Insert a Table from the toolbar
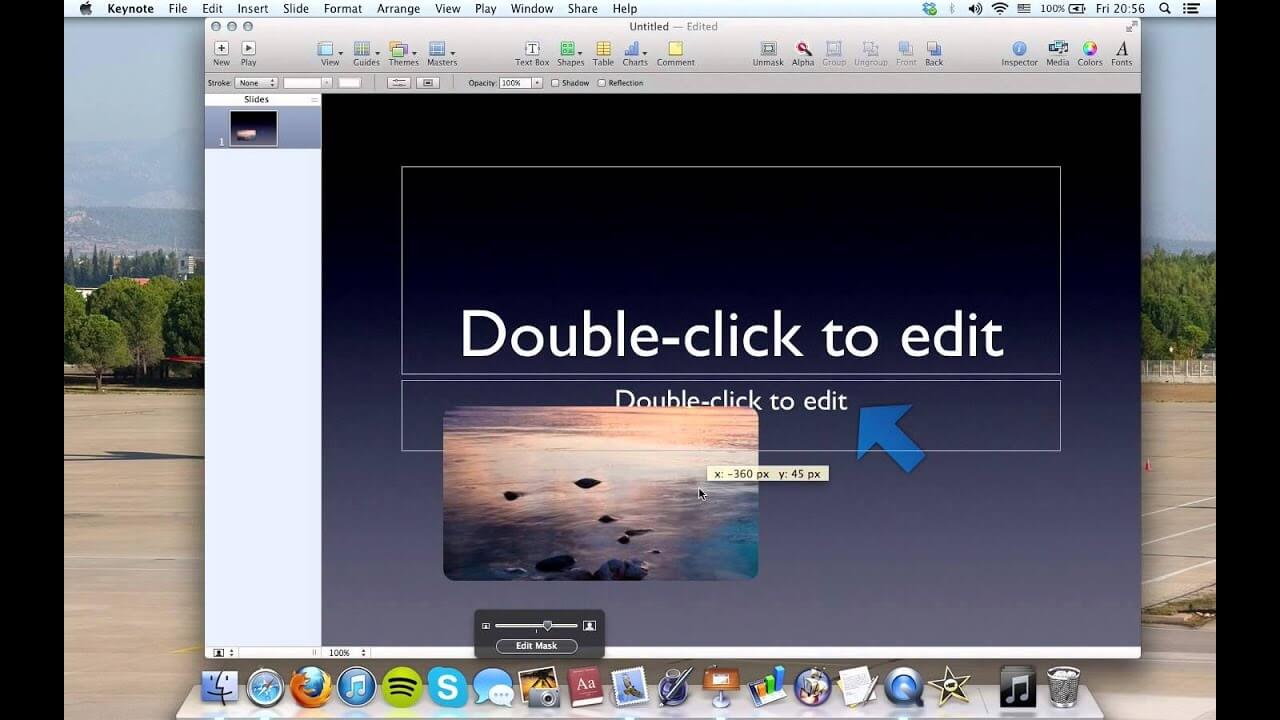Screen dimensions: 1280x720 tap(603, 53)
